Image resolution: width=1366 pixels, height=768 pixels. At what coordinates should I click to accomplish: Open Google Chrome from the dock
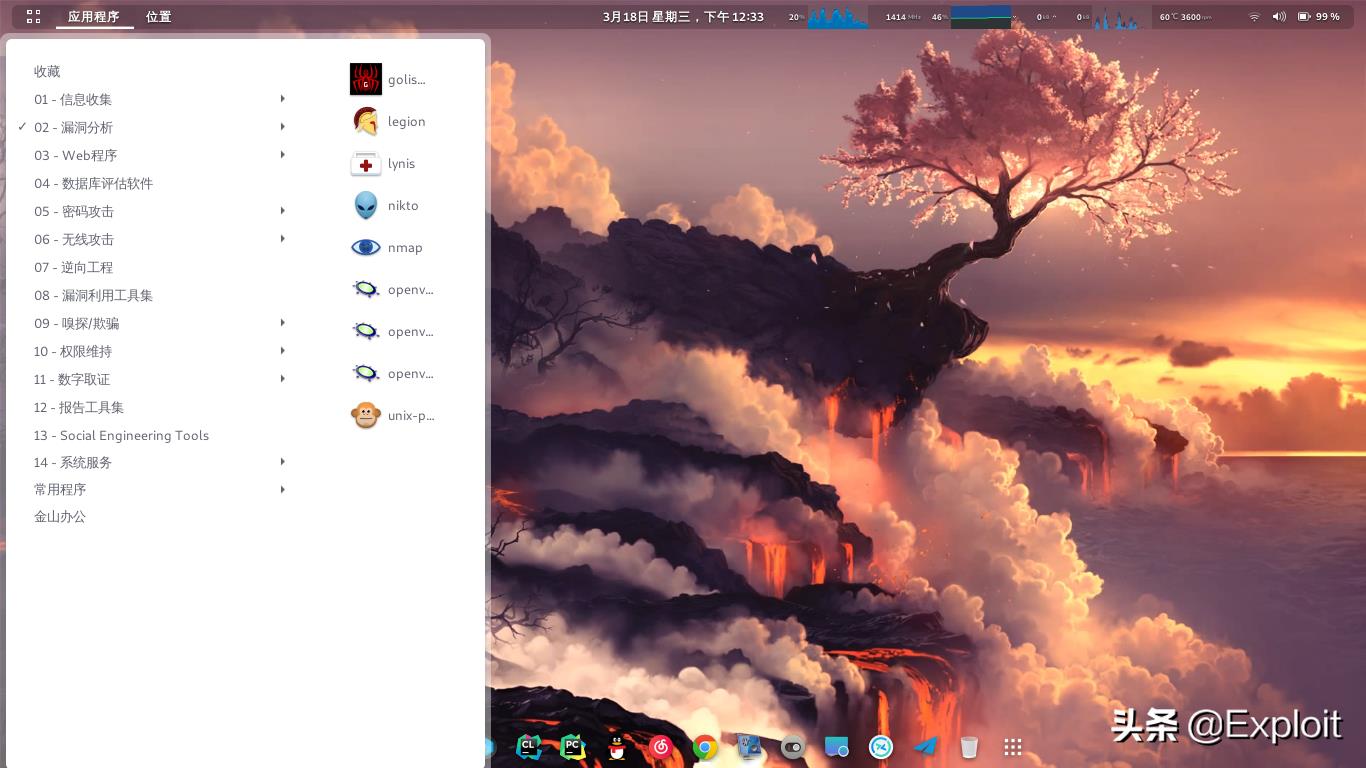point(705,747)
